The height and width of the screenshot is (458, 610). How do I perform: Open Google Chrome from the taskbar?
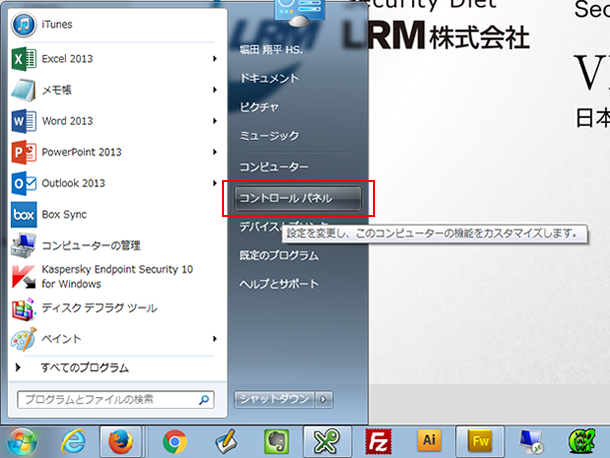175,441
